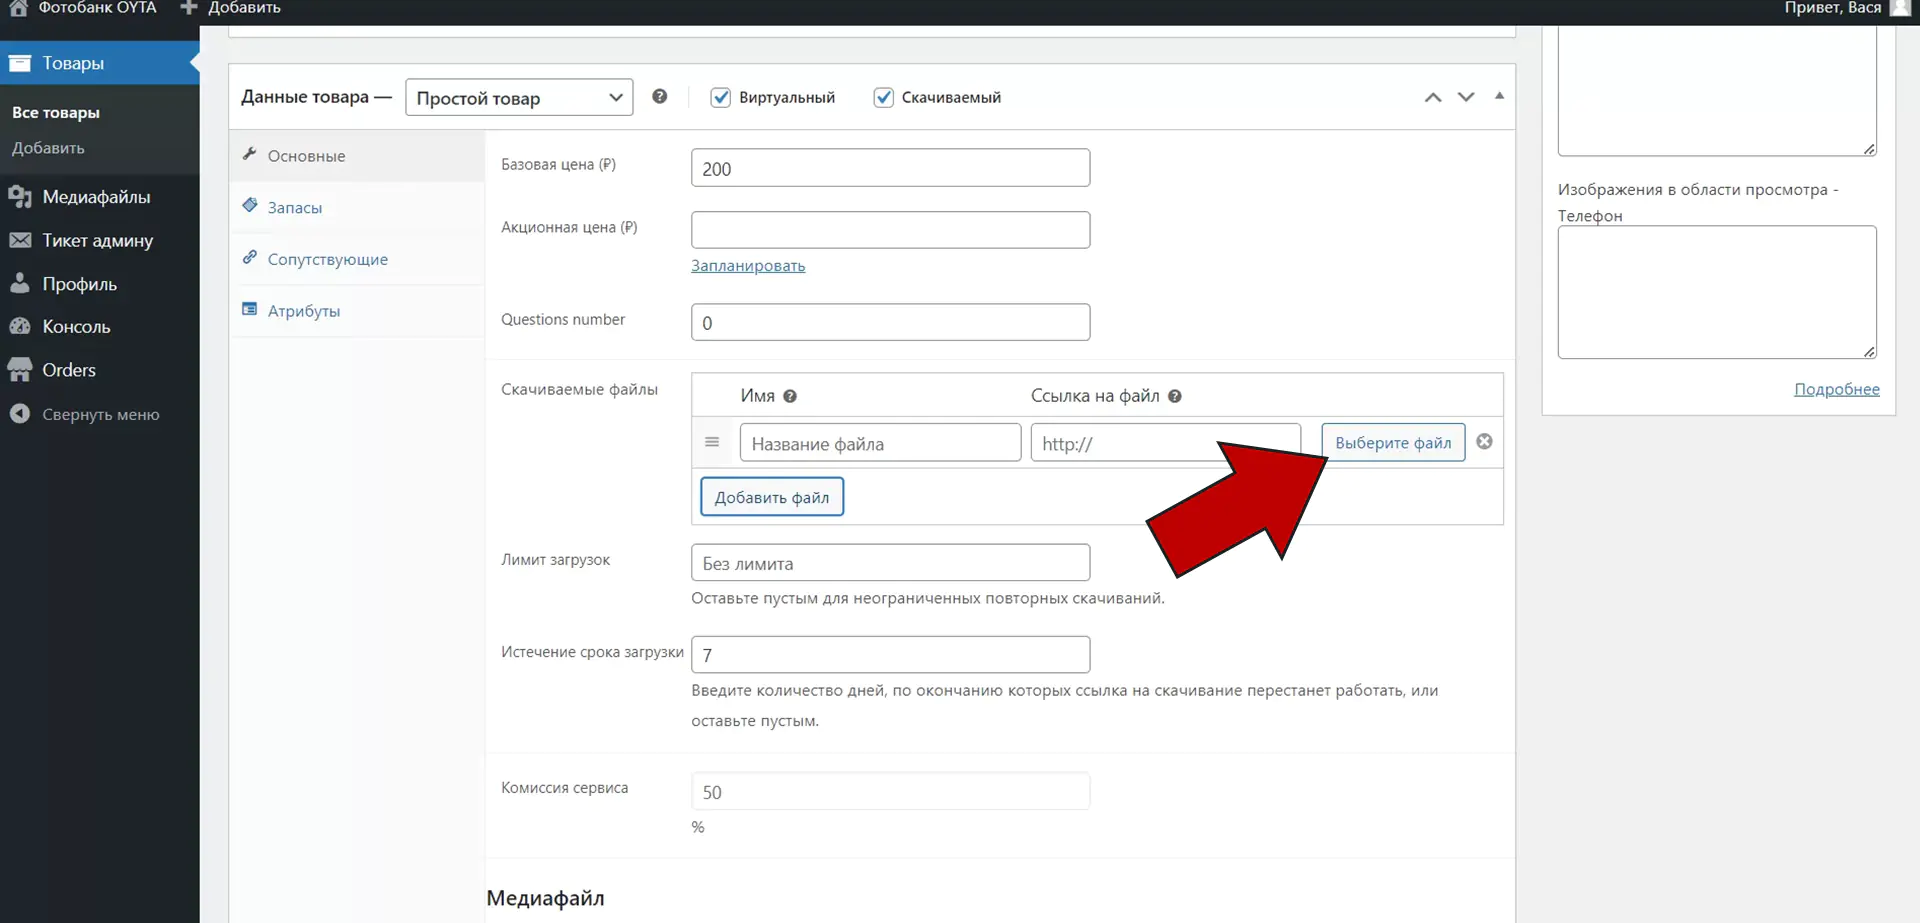The image size is (1920, 923).
Task: Focus the Акционная цена field
Action: coord(890,230)
